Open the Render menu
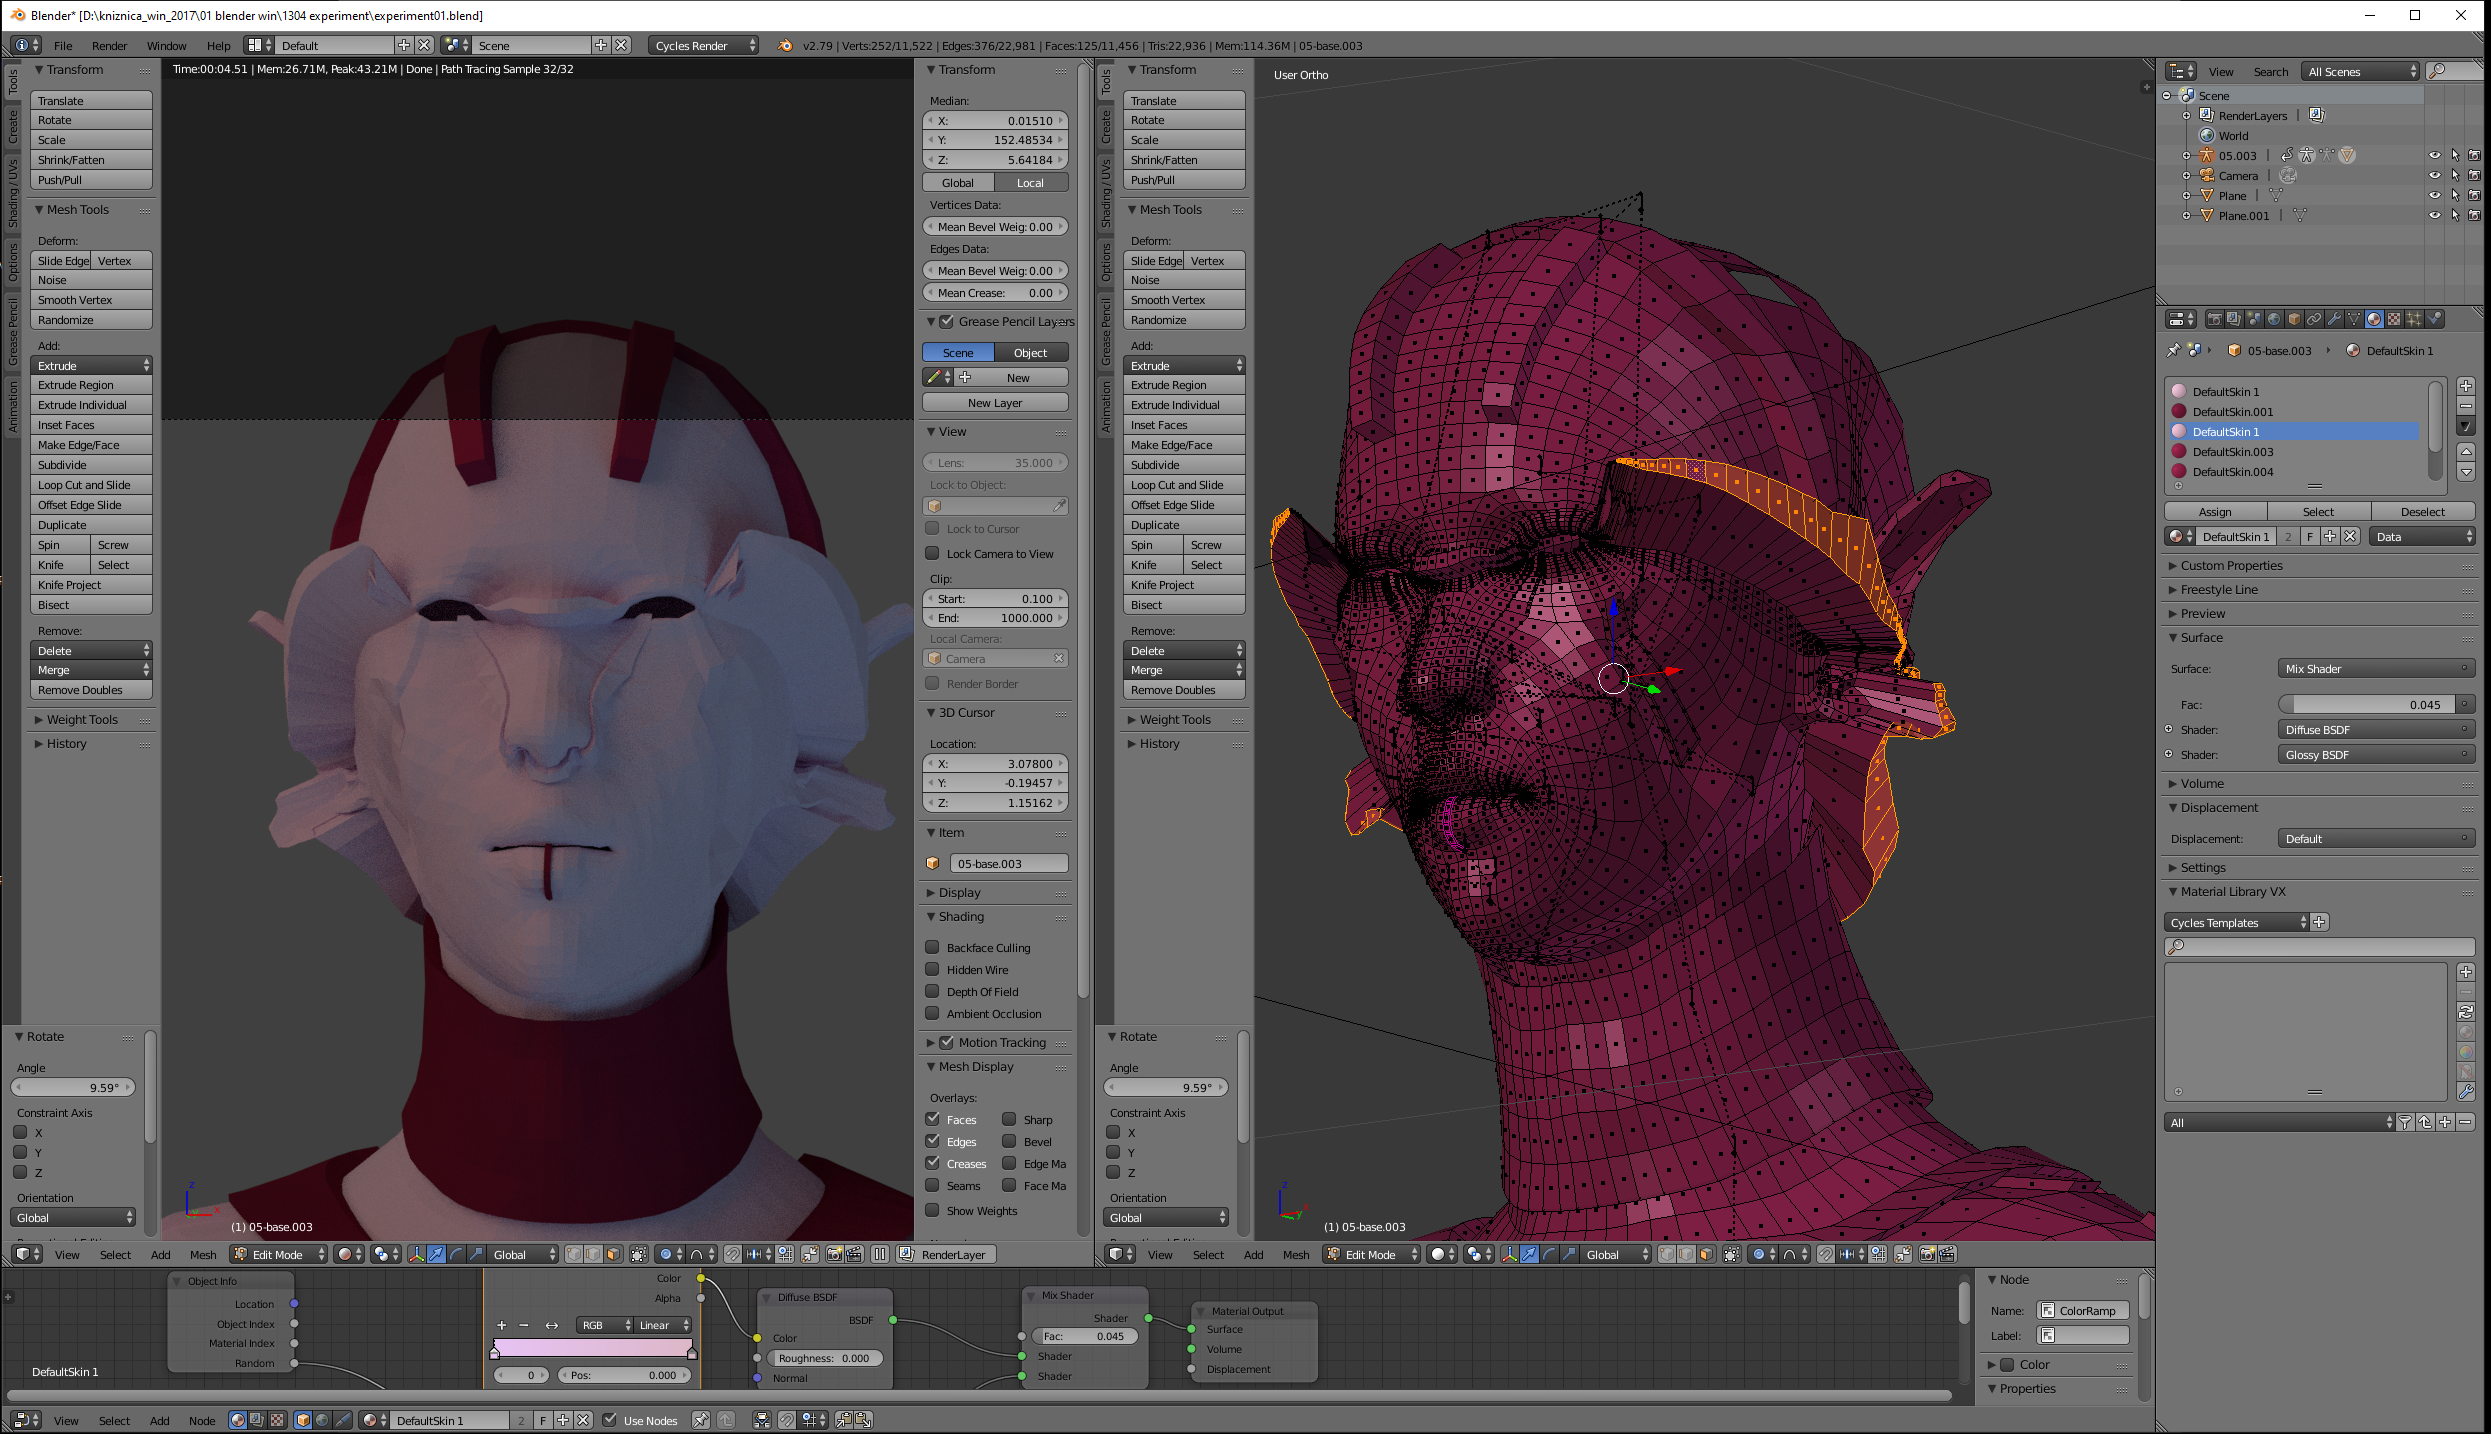This screenshot has width=2491, height=1434. (109, 45)
